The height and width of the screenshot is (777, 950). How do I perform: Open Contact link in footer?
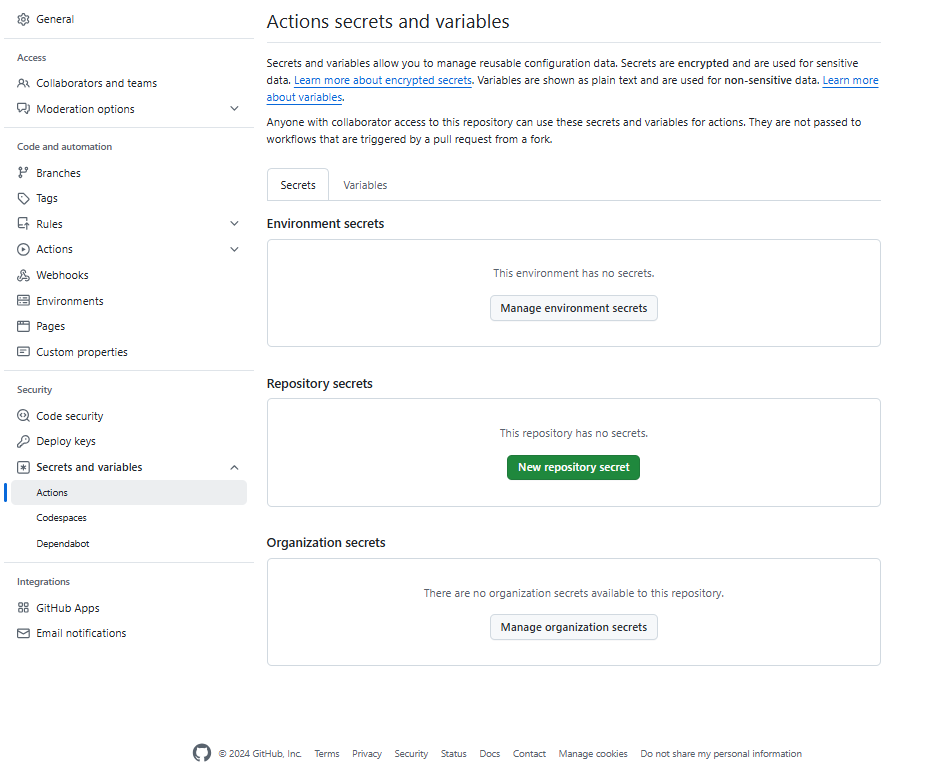pyautogui.click(x=529, y=753)
